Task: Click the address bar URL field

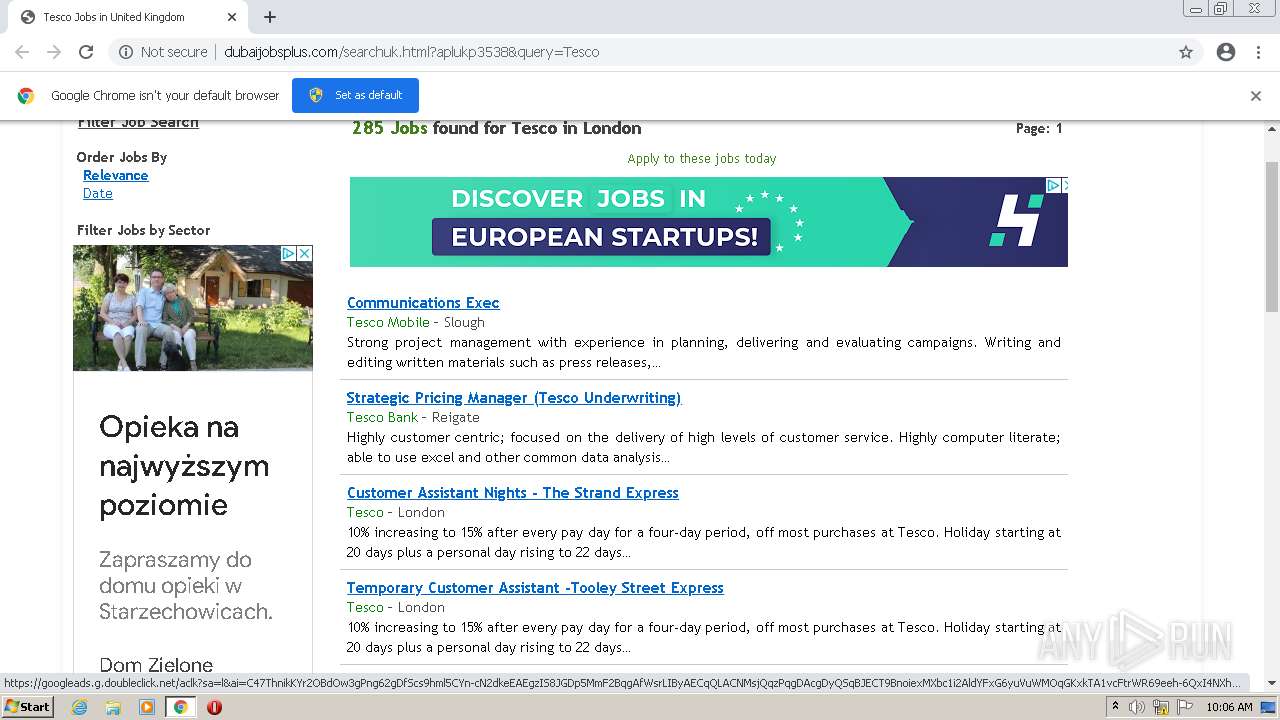Action: (x=650, y=52)
